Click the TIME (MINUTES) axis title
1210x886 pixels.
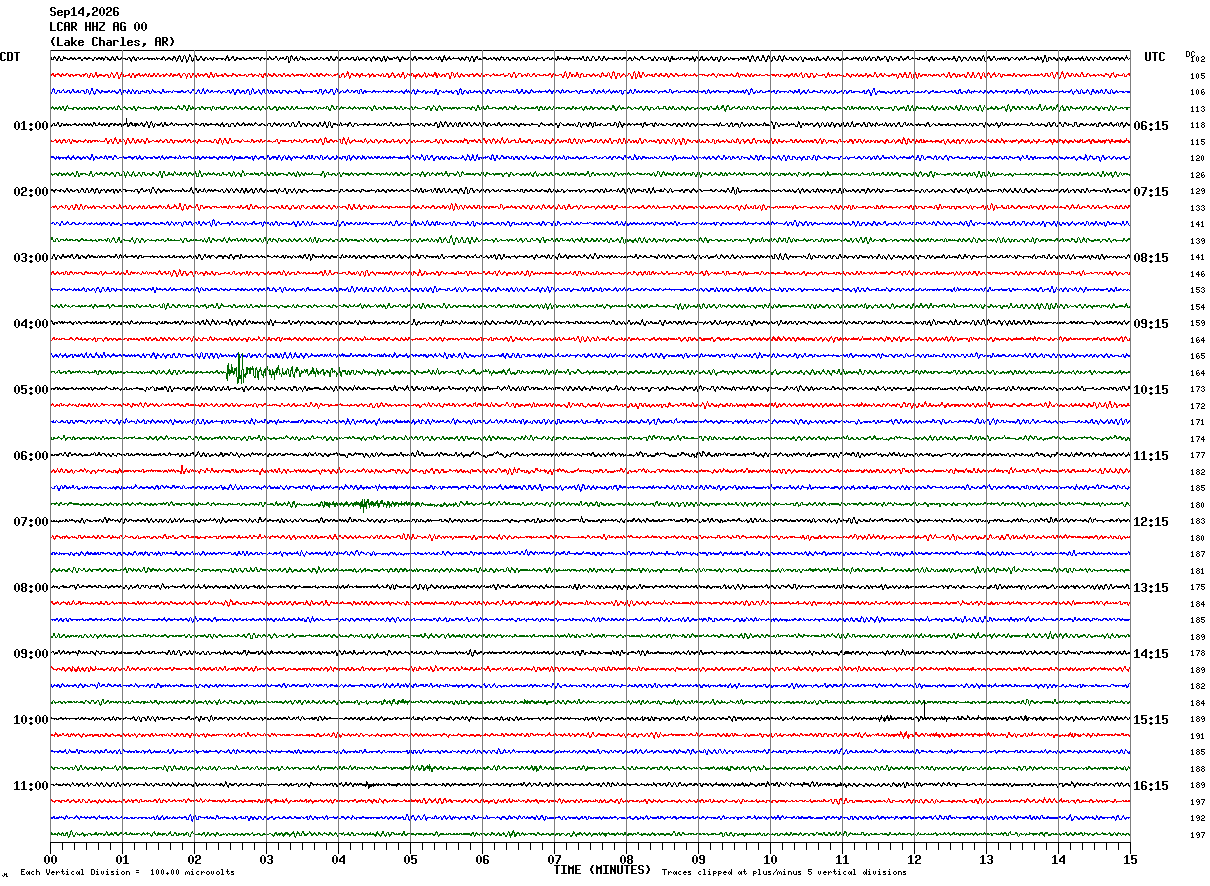[x=602, y=870]
